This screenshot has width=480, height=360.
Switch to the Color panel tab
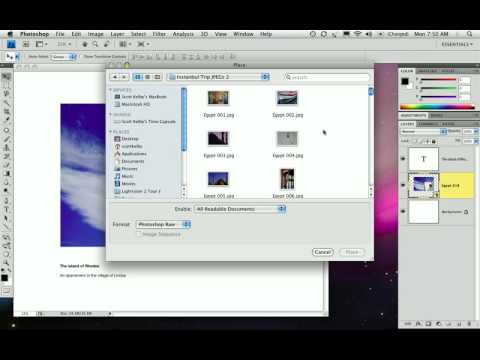406,71
